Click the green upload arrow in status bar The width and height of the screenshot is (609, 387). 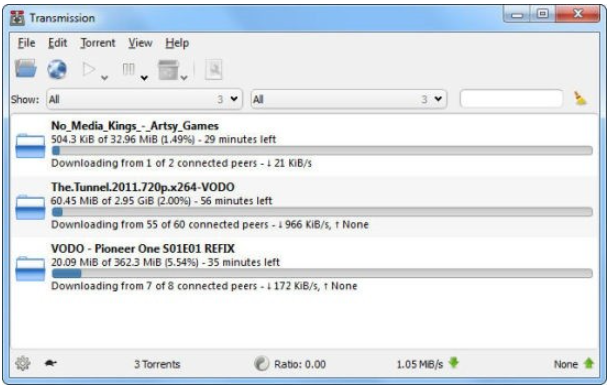point(589,363)
